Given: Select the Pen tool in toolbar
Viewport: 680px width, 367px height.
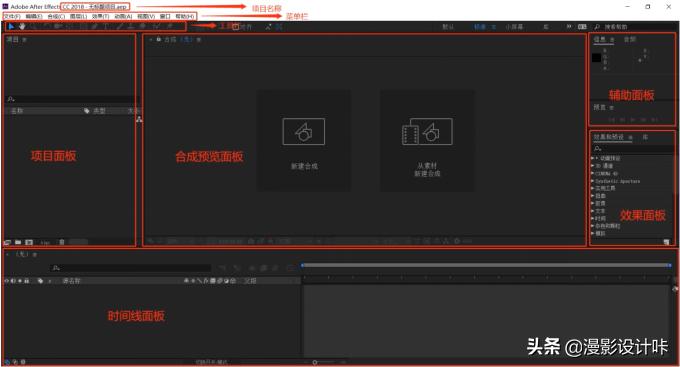Looking at the screenshot, I should coord(94,26).
